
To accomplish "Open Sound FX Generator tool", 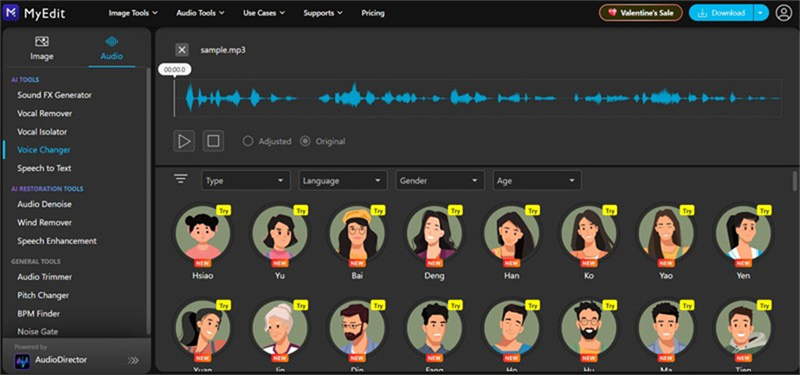I will click(55, 95).
